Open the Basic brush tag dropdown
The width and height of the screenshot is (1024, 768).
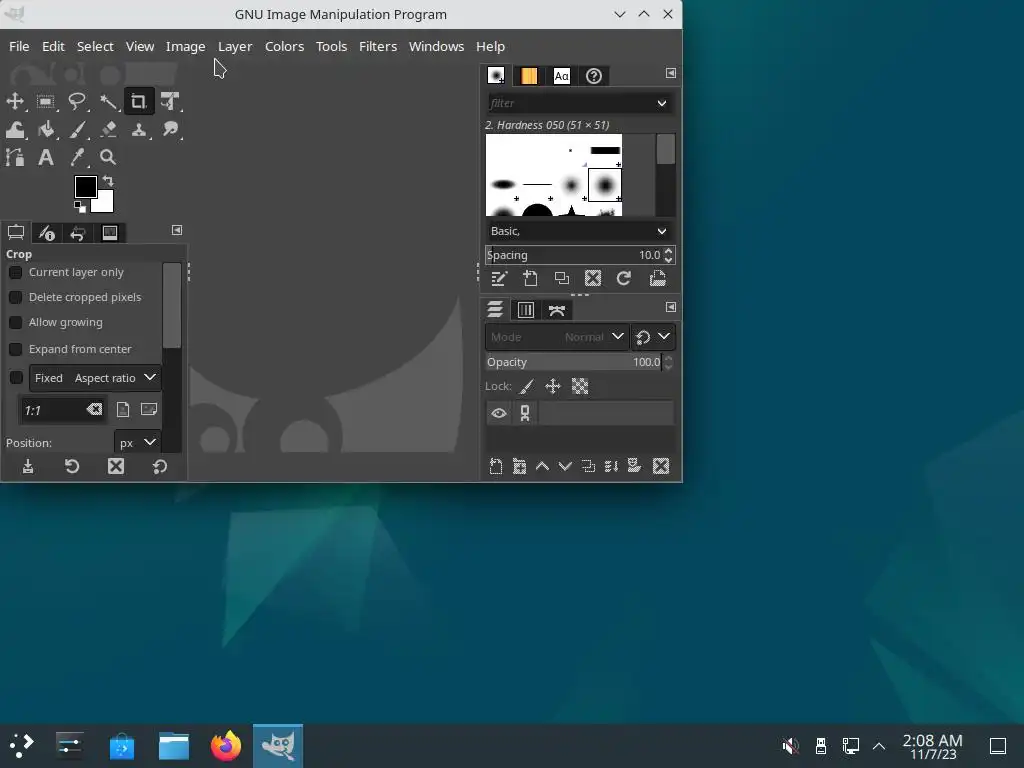[x=579, y=231]
